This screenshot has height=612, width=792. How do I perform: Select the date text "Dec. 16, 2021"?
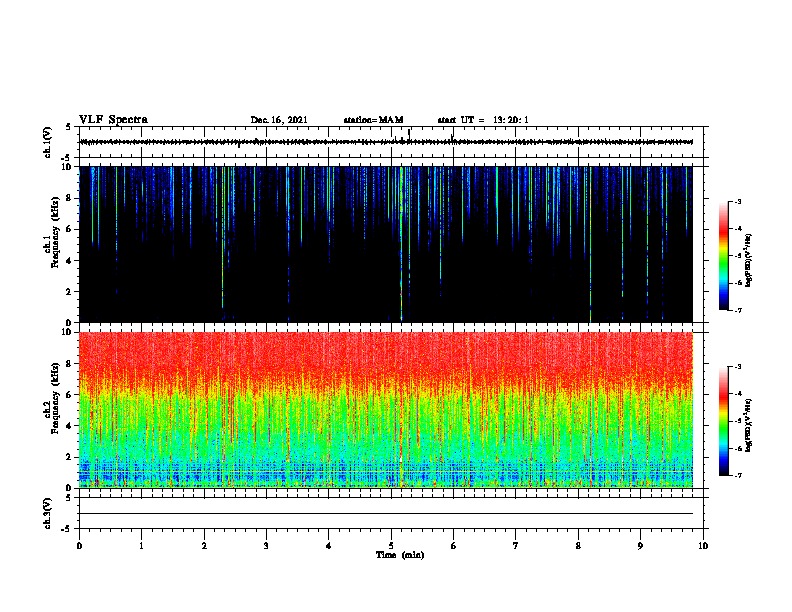click(279, 120)
